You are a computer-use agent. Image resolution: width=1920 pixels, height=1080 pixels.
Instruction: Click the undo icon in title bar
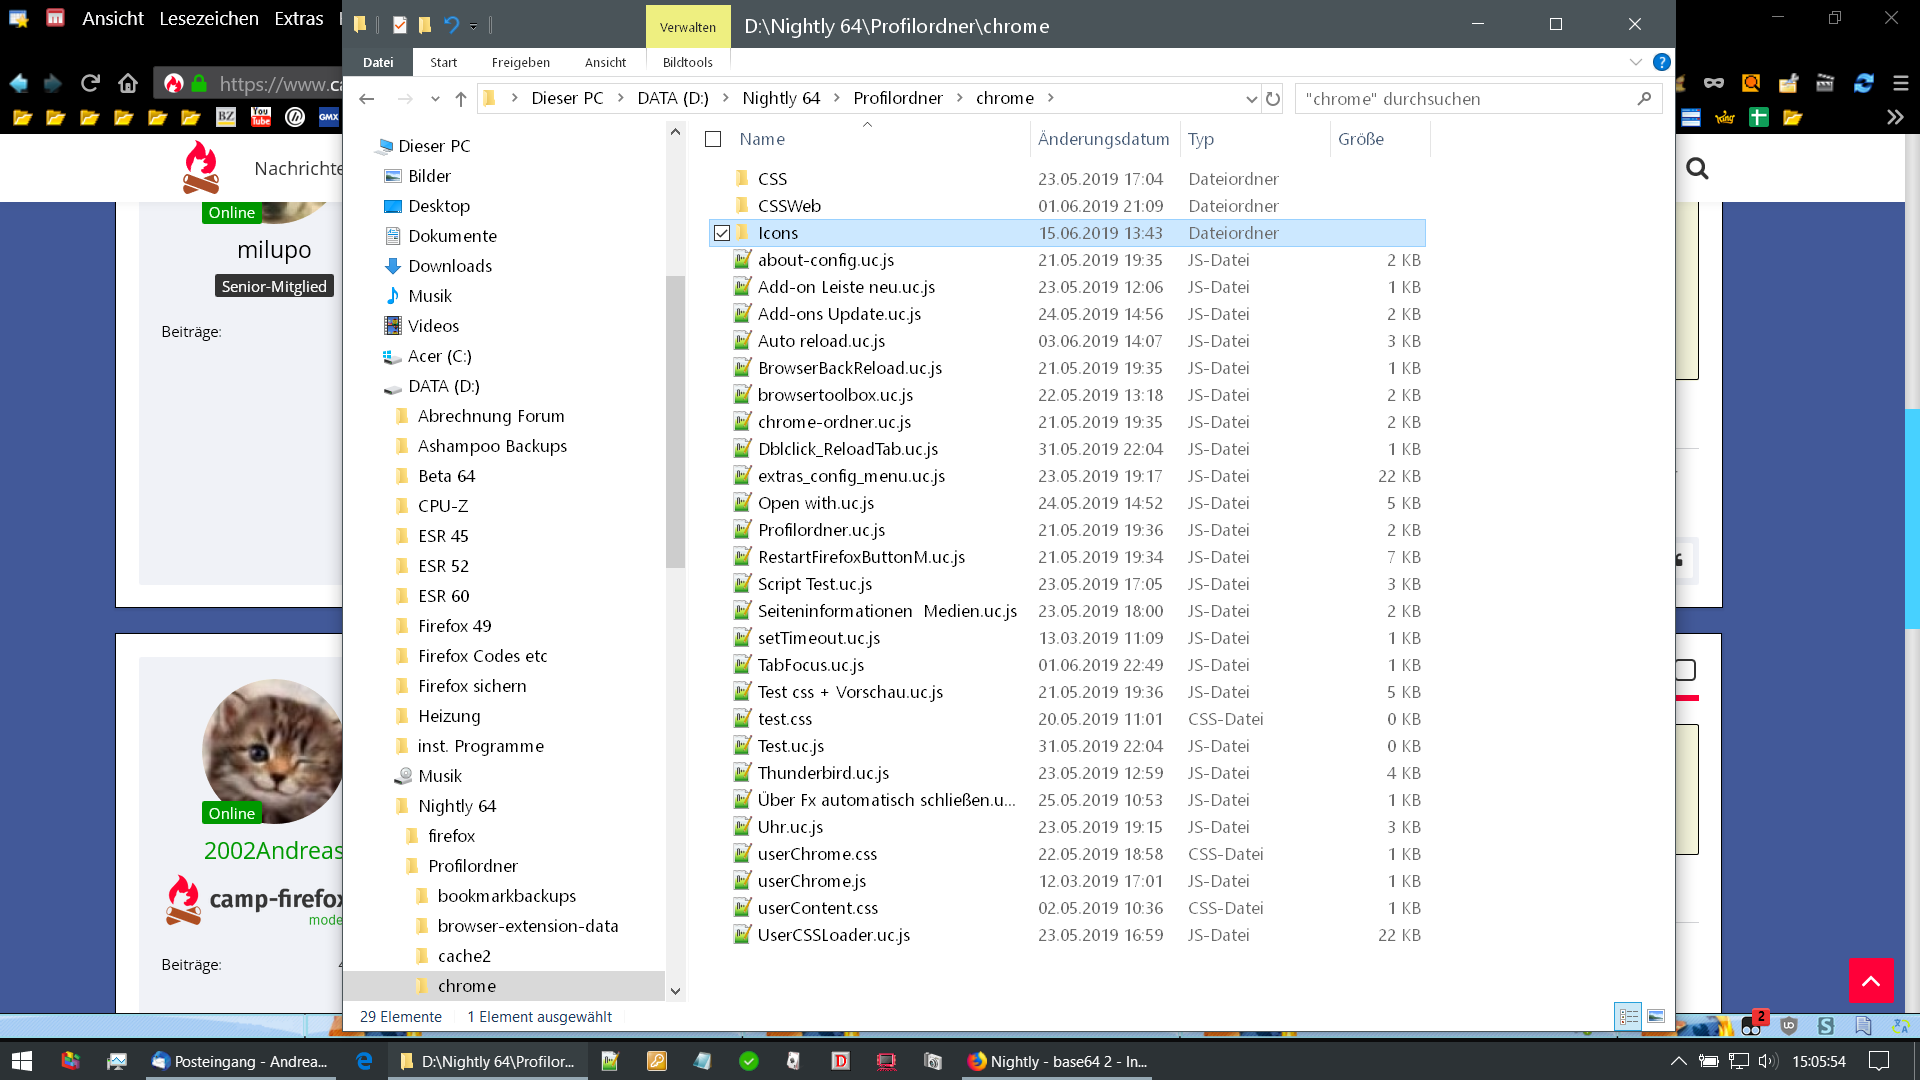click(451, 25)
